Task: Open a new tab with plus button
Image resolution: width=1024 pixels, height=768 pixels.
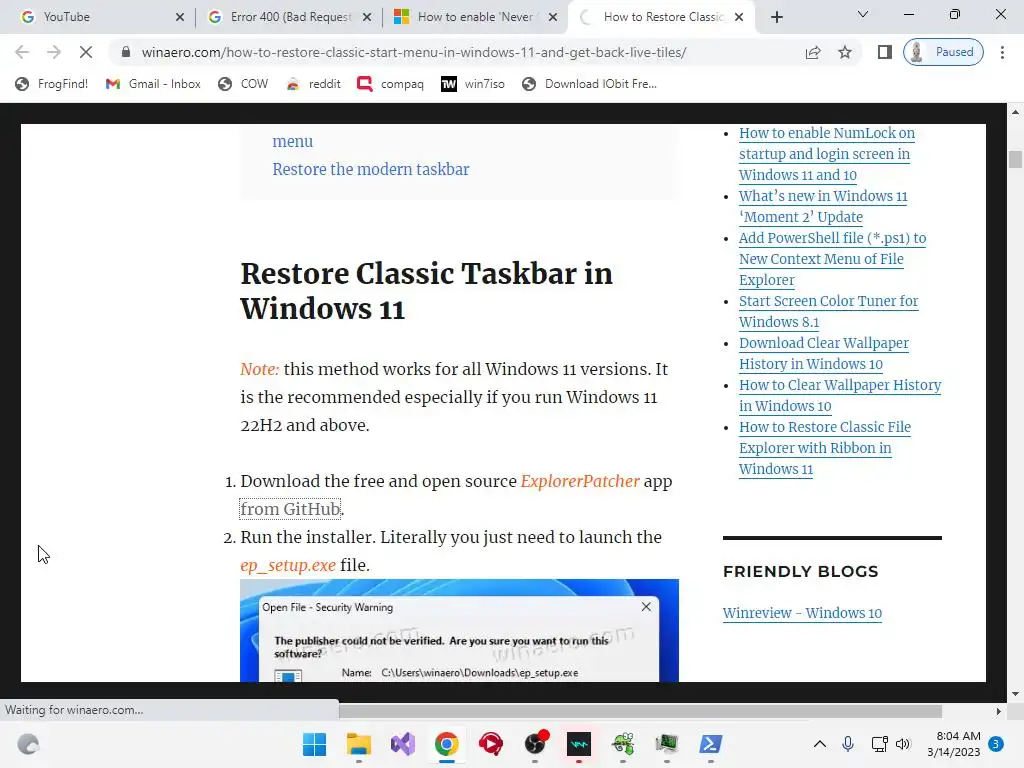Action: [776, 18]
